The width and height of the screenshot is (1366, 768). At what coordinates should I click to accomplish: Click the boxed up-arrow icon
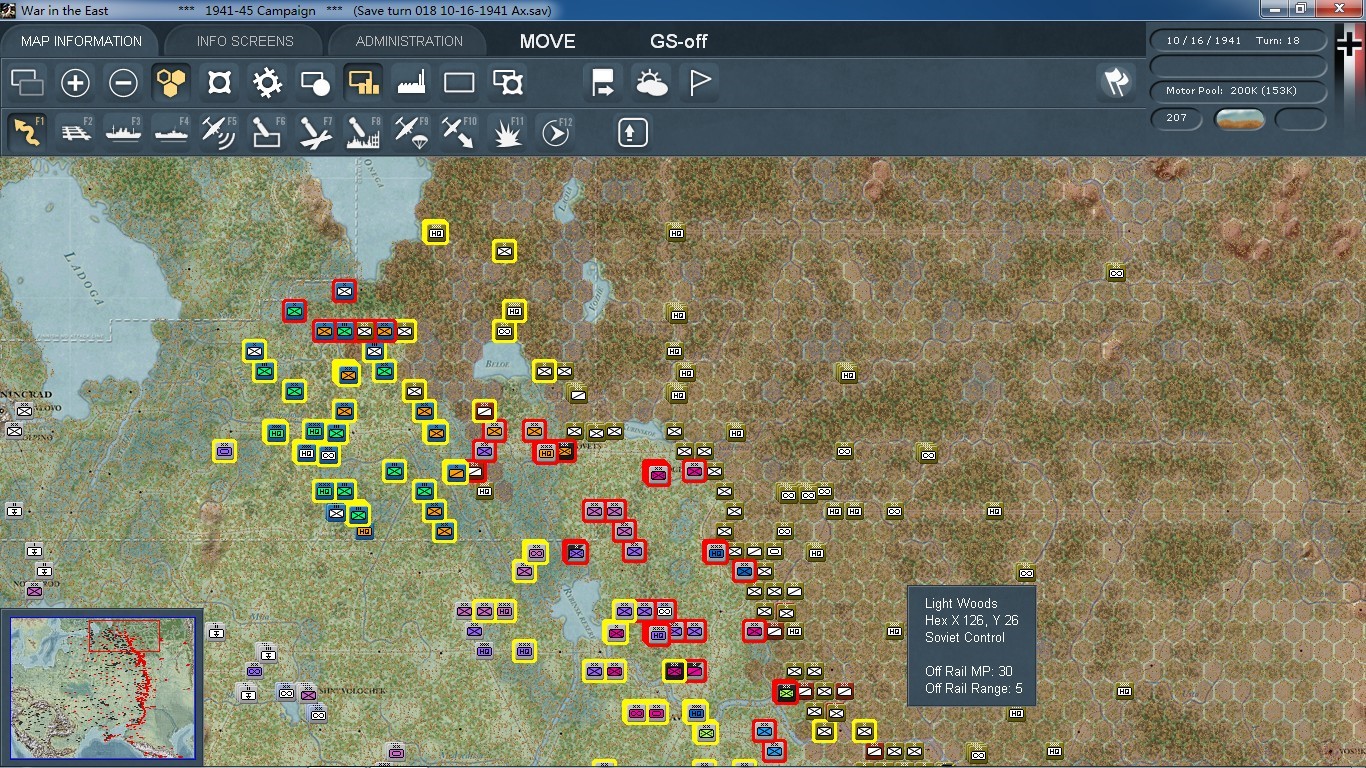[632, 131]
